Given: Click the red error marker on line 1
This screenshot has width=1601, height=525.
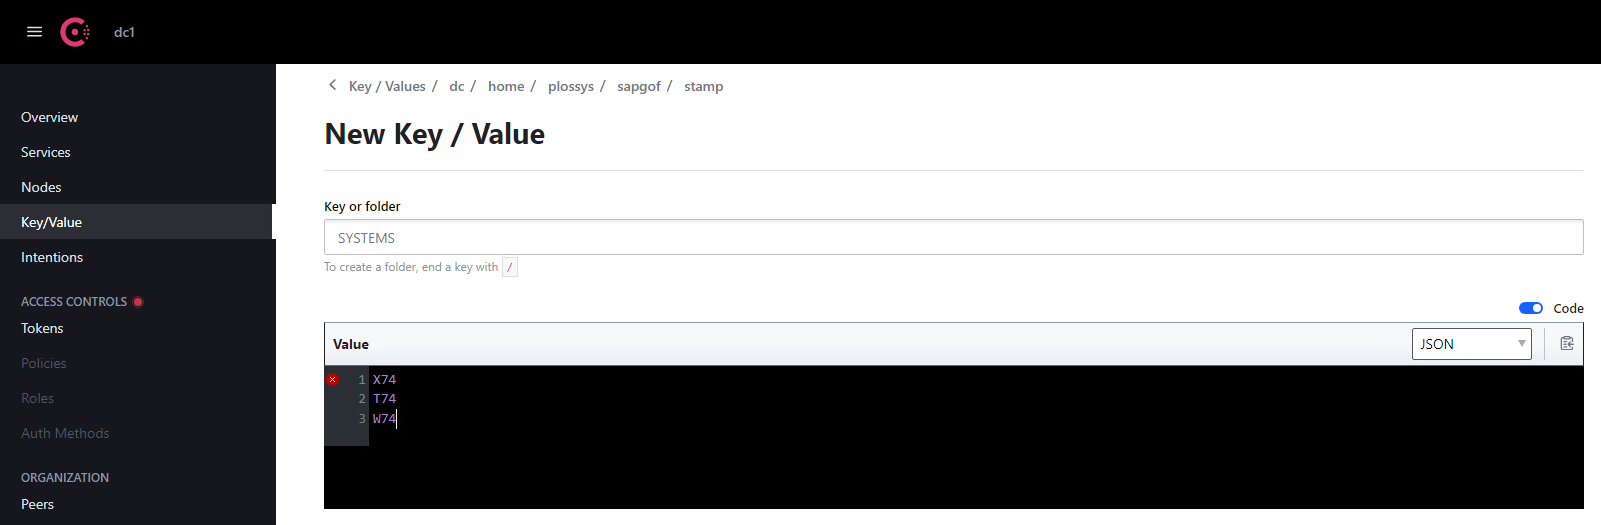Looking at the screenshot, I should click(x=333, y=380).
